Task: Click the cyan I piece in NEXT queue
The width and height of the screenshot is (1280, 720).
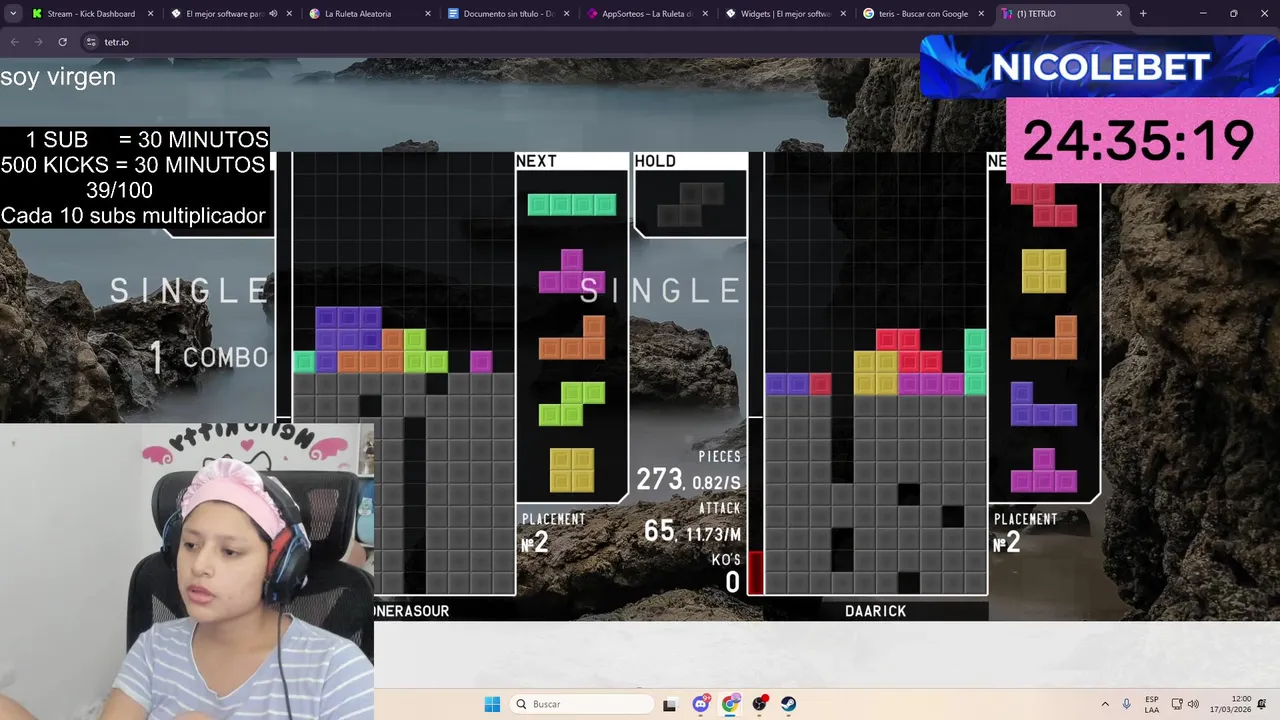Action: 572,205
